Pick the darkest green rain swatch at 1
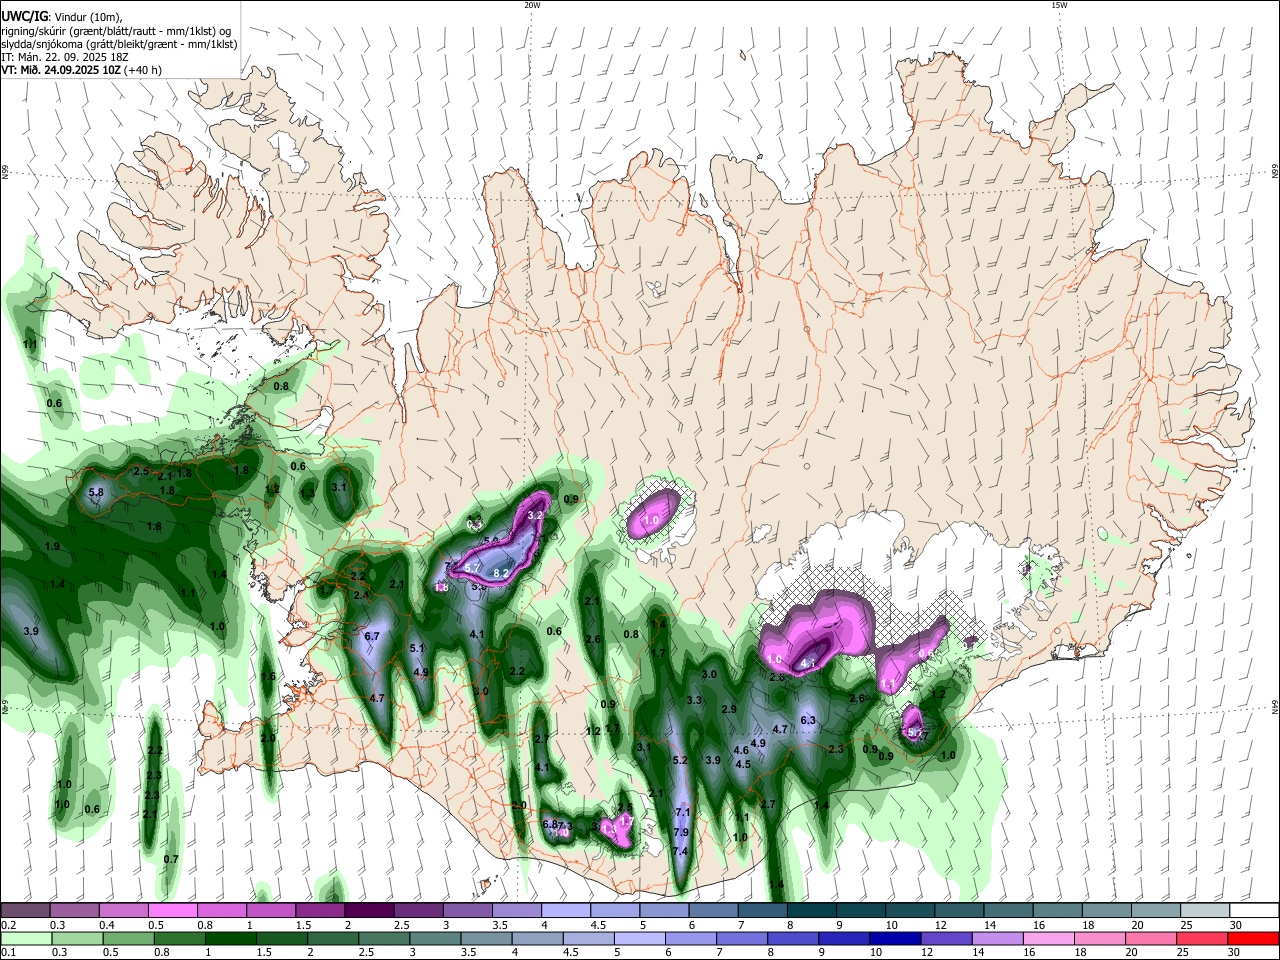 click(x=230, y=938)
